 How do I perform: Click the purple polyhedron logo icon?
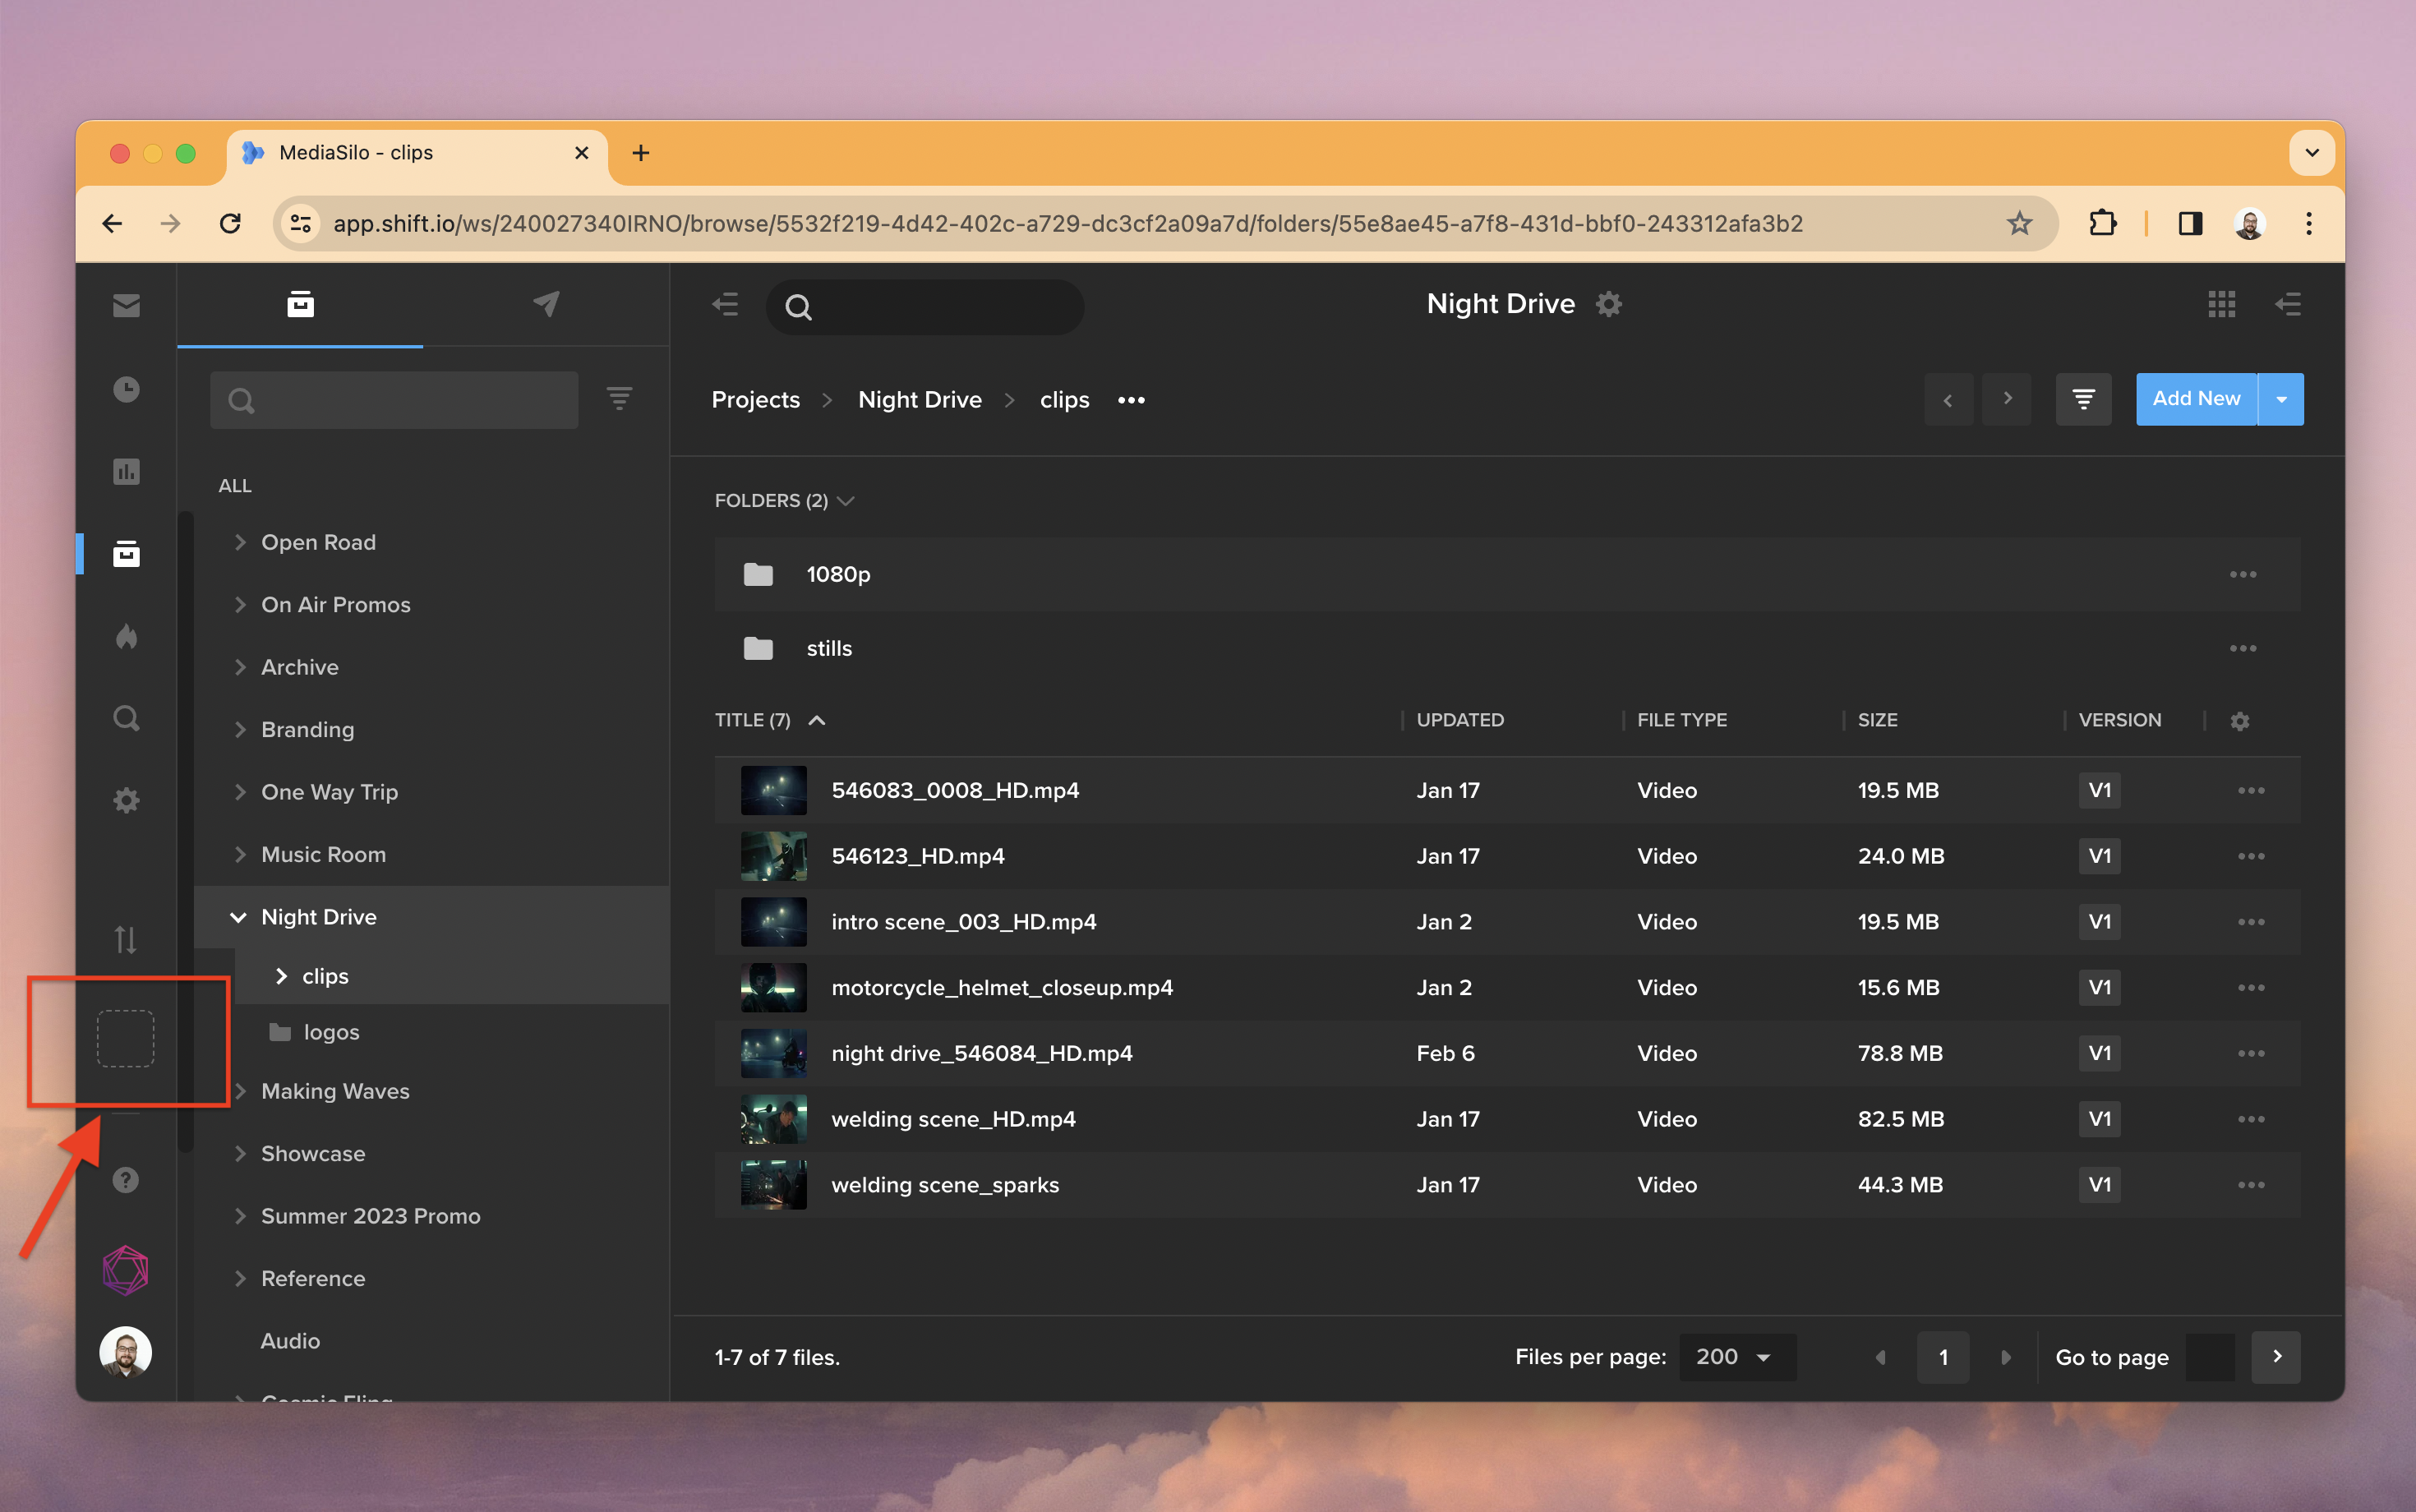[126, 1270]
